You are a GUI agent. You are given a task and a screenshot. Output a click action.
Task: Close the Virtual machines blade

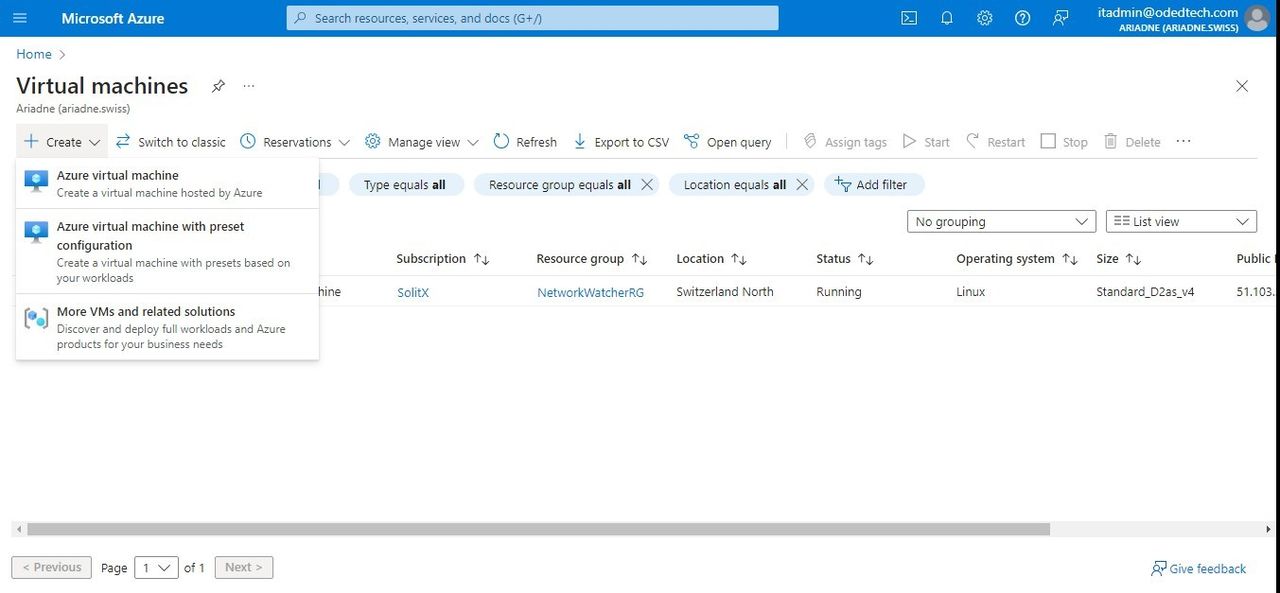point(1242,86)
